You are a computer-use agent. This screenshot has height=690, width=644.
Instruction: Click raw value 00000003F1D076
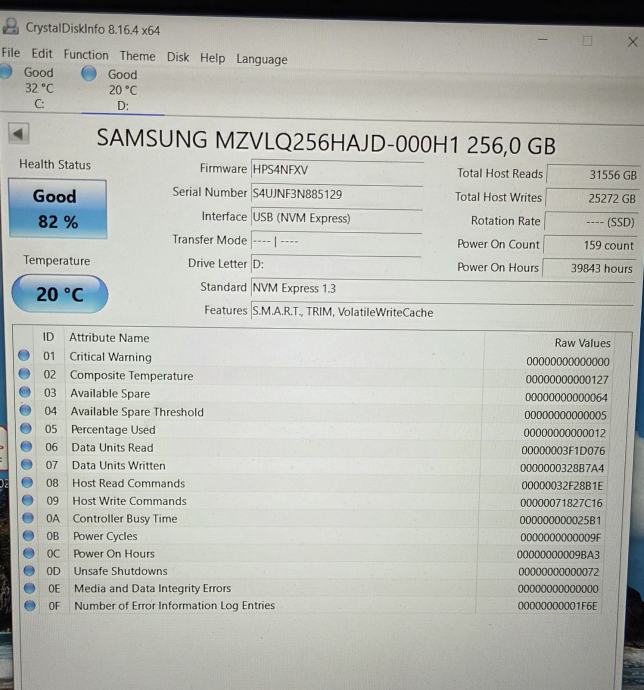(563, 451)
